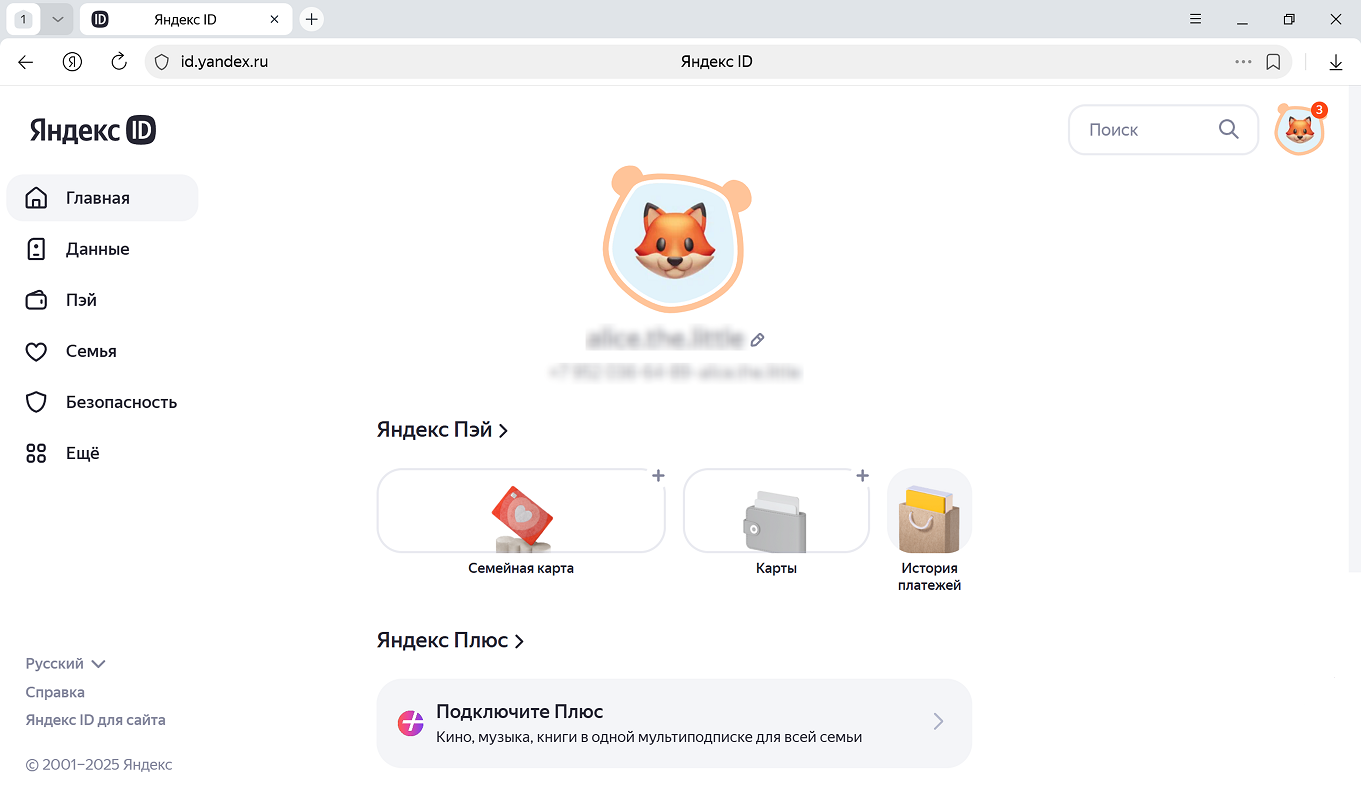
Task: Expand the Русский language dropdown
Action: pyautogui.click(x=66, y=664)
